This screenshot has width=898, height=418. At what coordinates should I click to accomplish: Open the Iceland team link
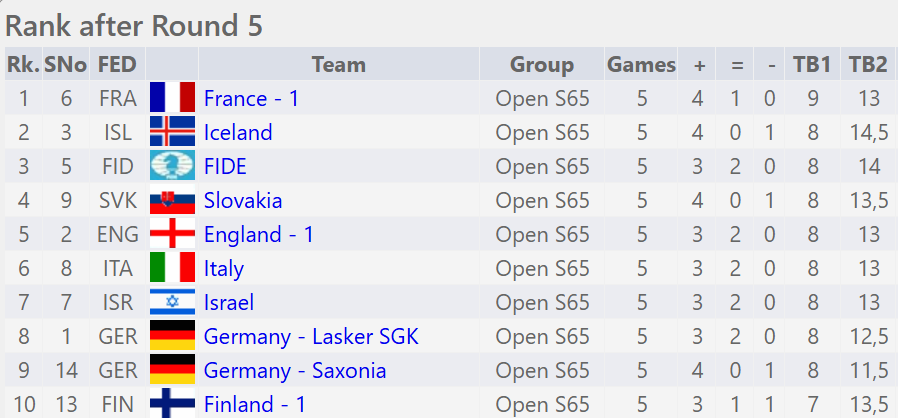point(238,132)
